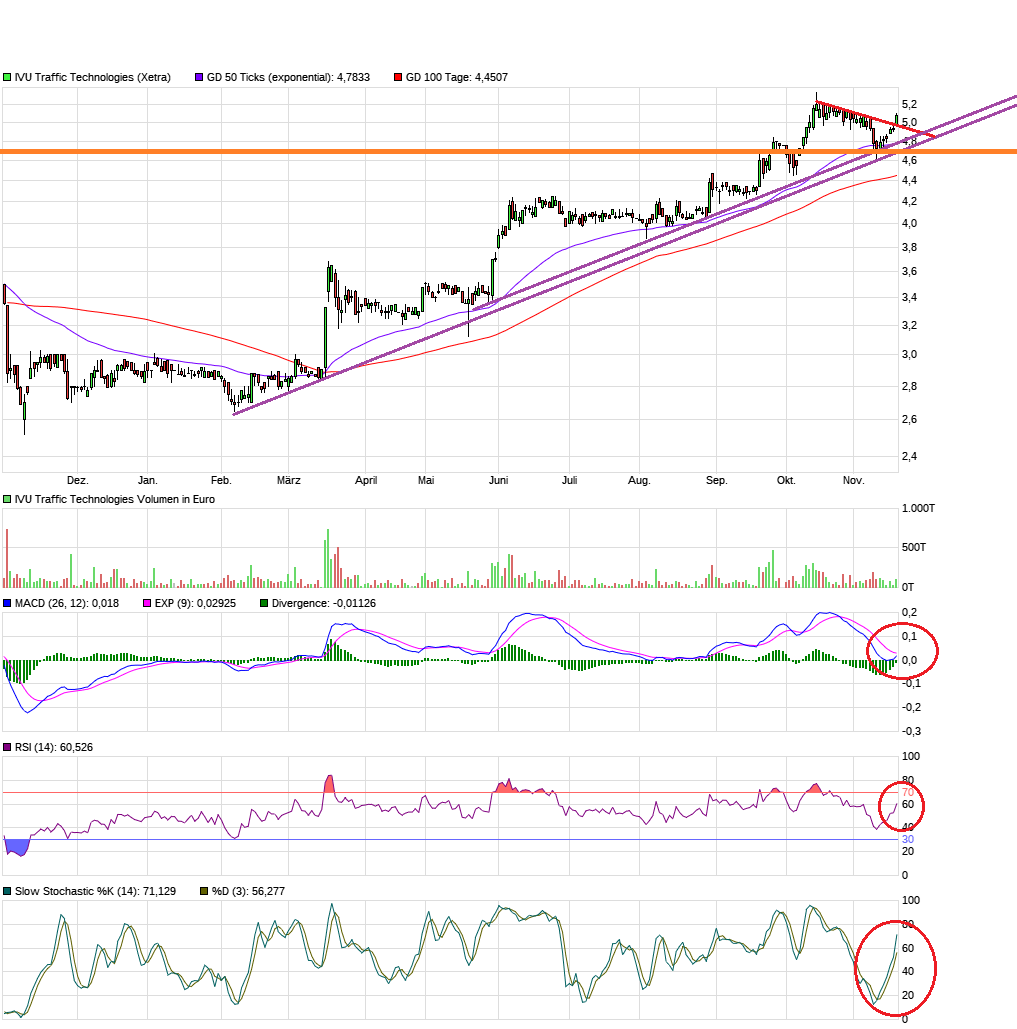This screenshot has width=1017, height=1029.
Task: Click the 0,2 MACD axis value
Action: 909,612
